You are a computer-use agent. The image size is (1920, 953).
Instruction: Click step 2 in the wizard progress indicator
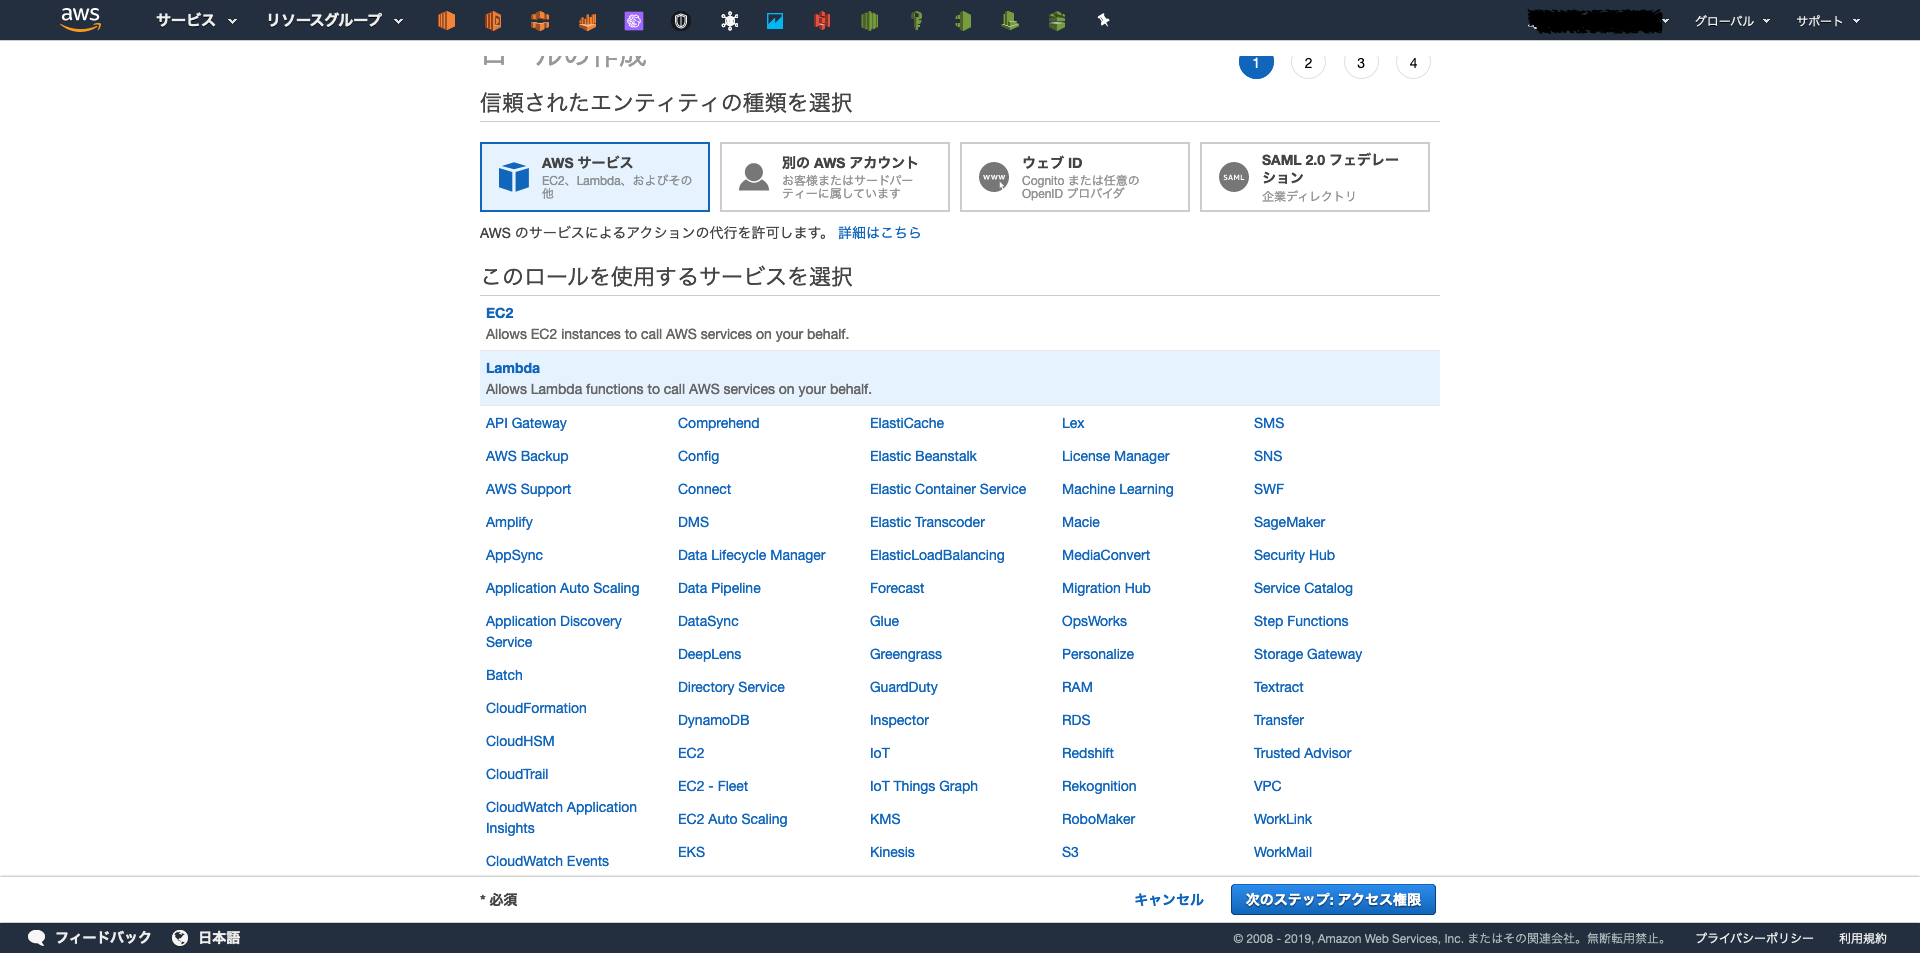tap(1308, 63)
